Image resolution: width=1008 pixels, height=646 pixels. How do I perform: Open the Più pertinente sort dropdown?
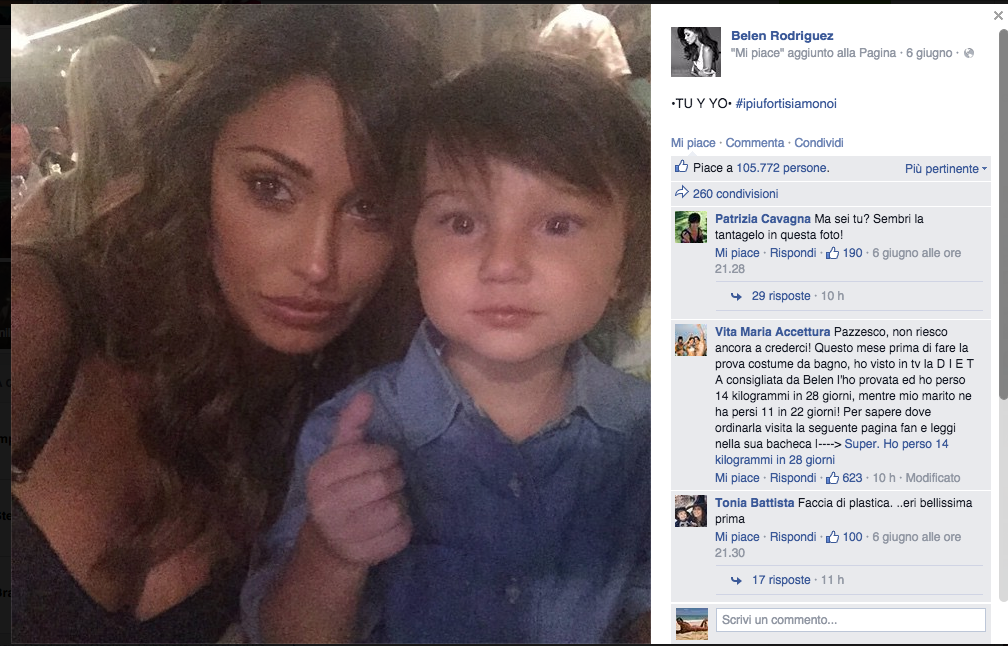[945, 169]
